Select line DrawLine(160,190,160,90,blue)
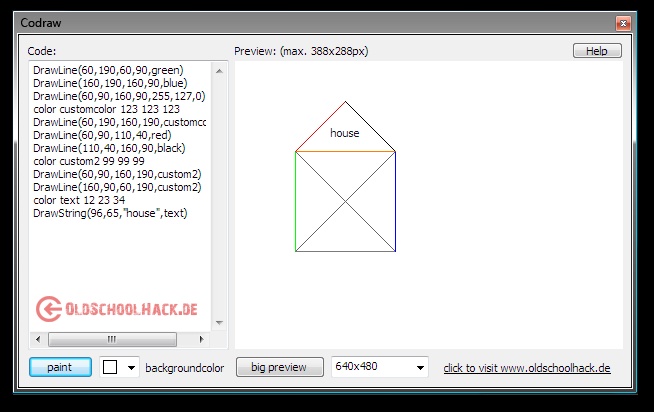This screenshot has width=654, height=412. pos(110,83)
